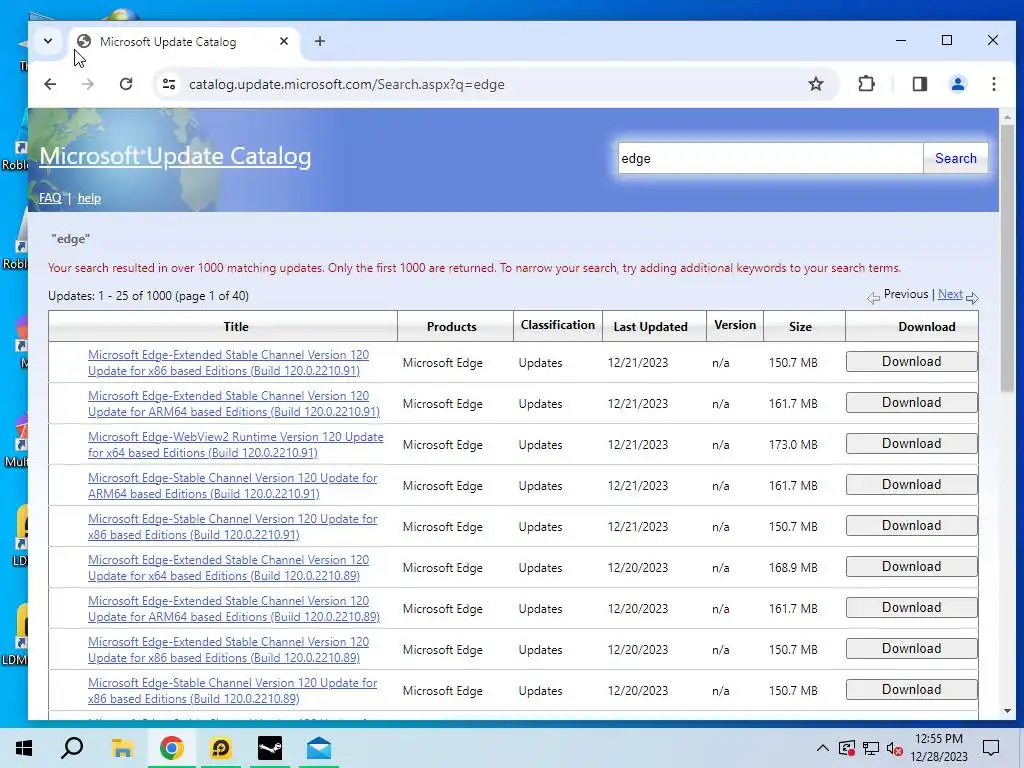Viewport: 1024px width, 768px height.
Task: Open the Extensions puzzle icon
Action: pos(866,84)
